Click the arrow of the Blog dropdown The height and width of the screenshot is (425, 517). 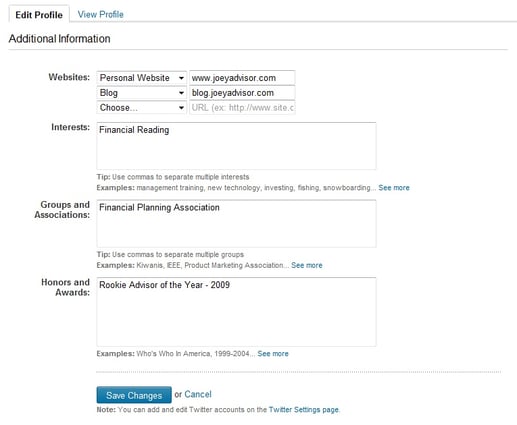pos(181,93)
